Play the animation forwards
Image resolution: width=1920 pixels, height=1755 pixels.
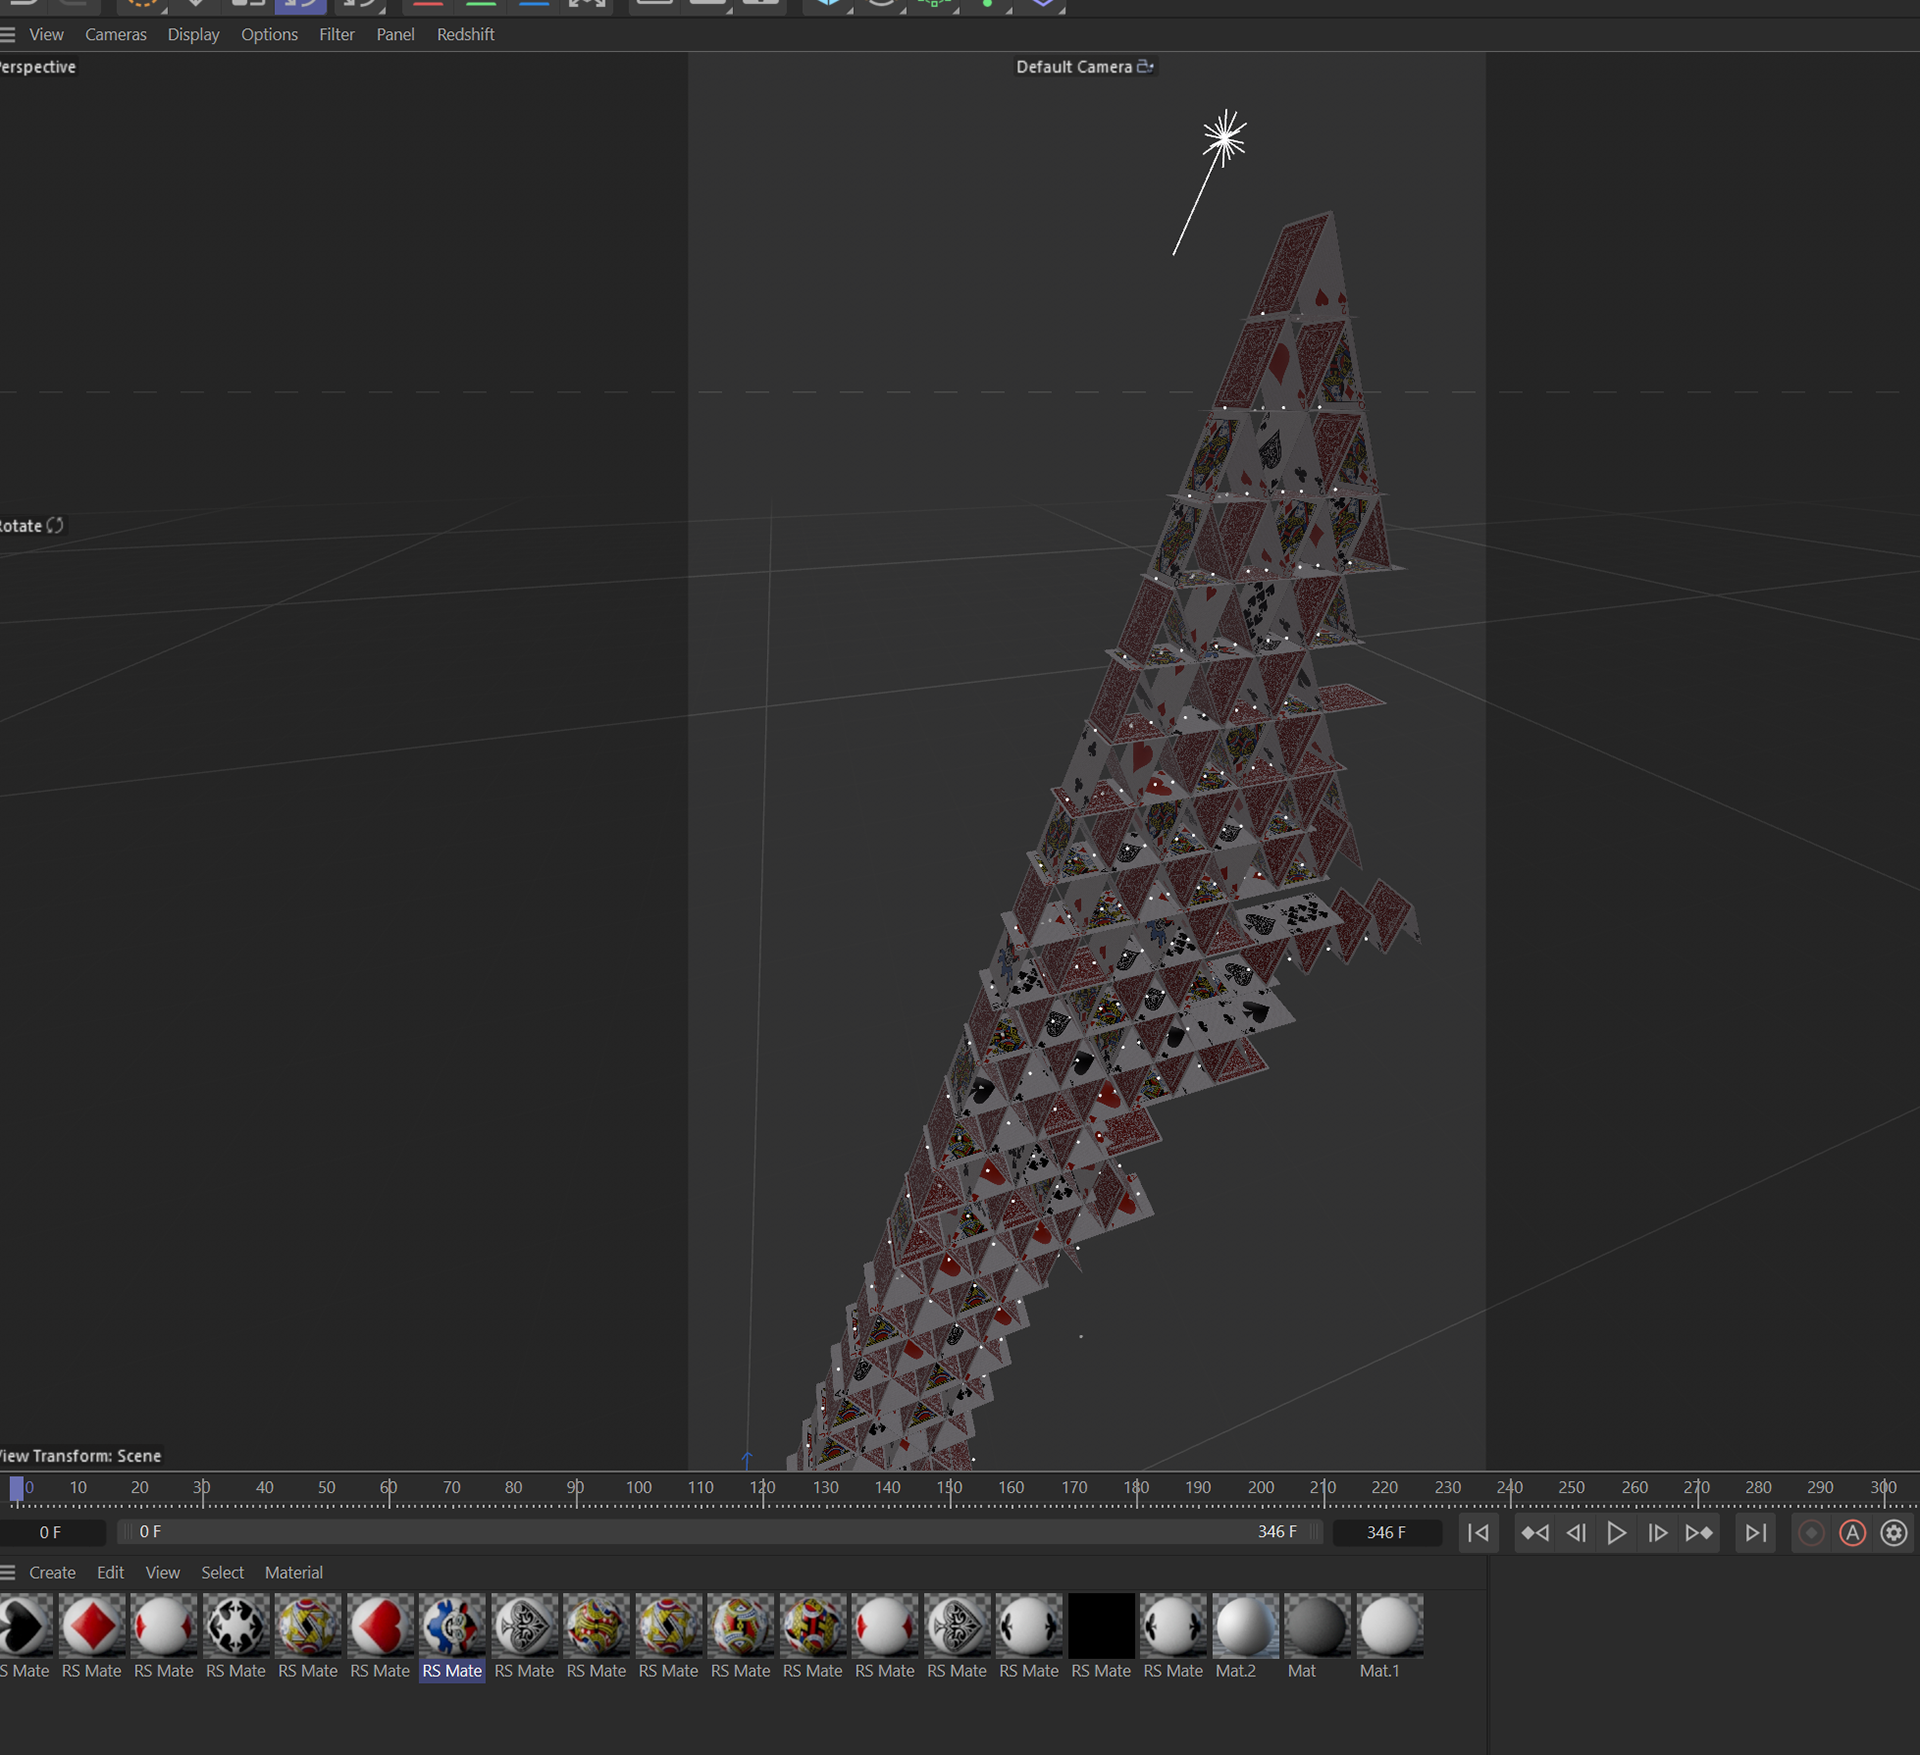(x=1616, y=1533)
